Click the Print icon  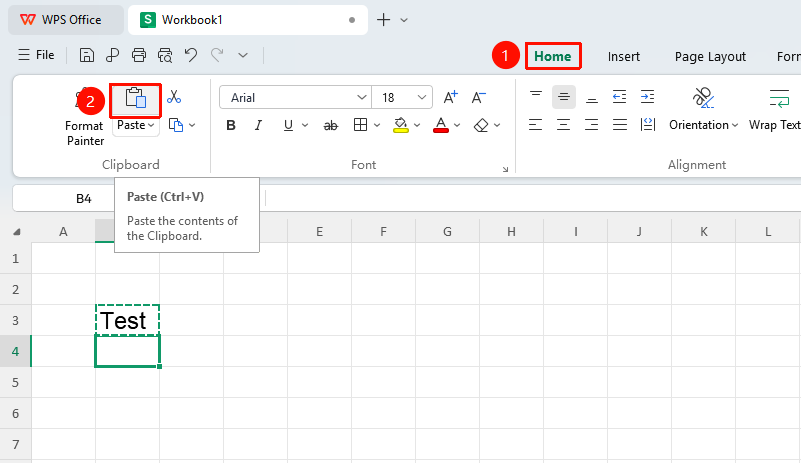pyautogui.click(x=139, y=55)
